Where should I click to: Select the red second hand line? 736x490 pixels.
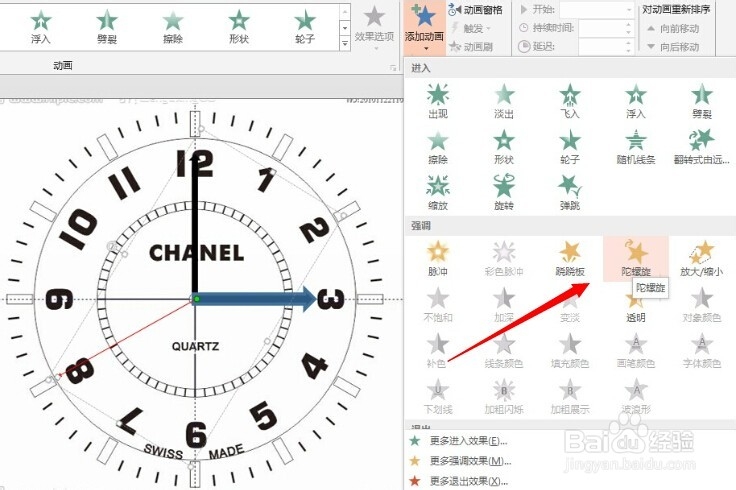pos(125,338)
